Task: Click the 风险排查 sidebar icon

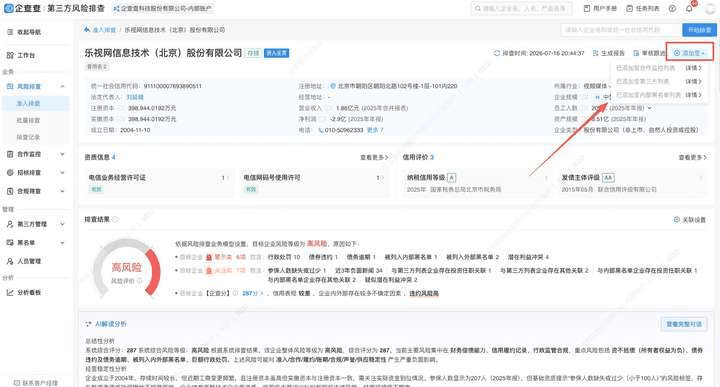Action: coord(10,86)
